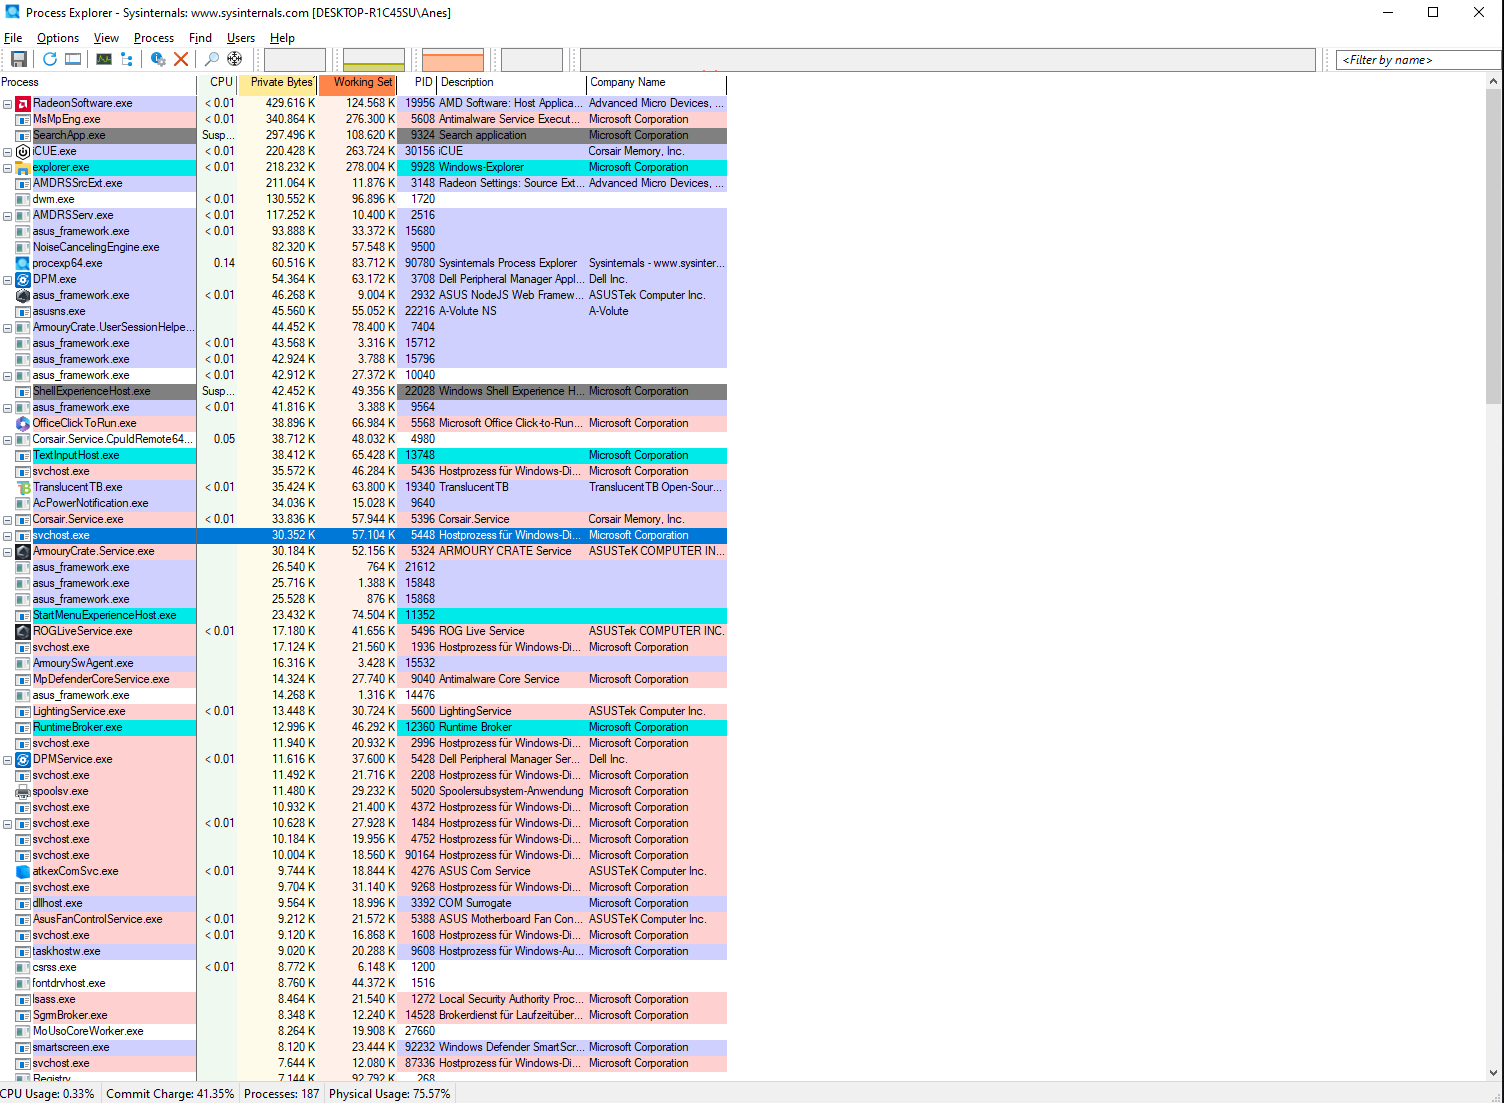Screen dimensions: 1504x1103
Task: Click the ROGLiveService.exe icon
Action: tap(23, 631)
